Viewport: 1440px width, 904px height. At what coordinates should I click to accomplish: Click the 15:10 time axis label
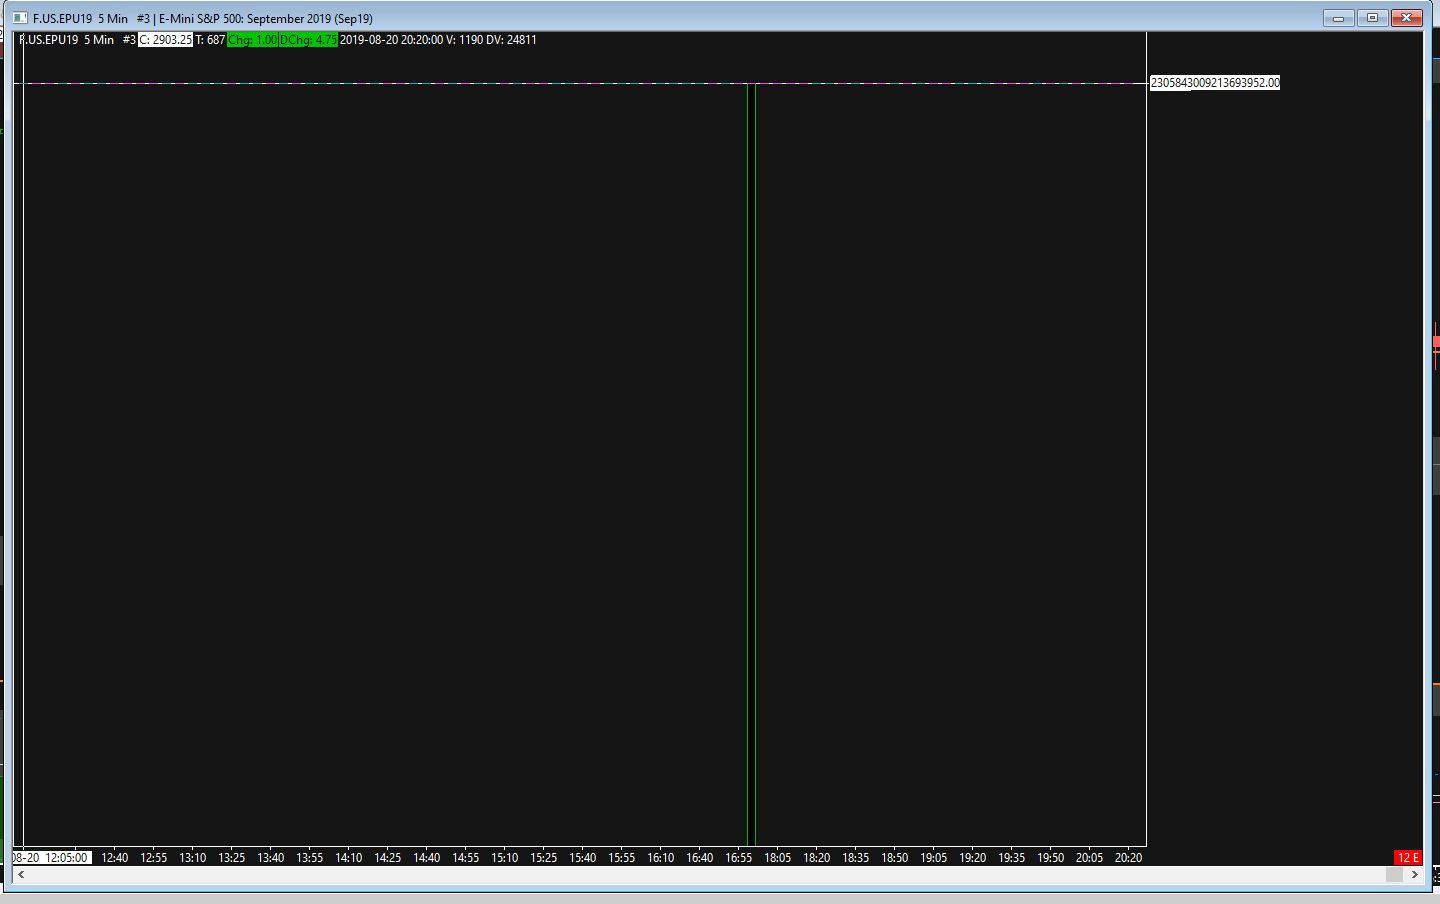(x=505, y=858)
